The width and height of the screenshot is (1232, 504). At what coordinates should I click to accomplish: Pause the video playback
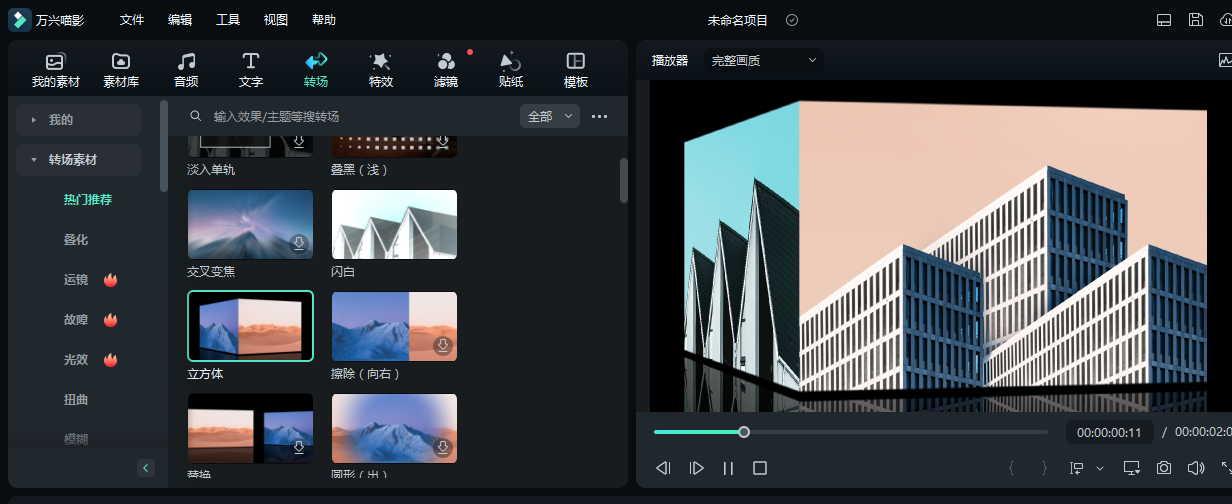coord(729,468)
